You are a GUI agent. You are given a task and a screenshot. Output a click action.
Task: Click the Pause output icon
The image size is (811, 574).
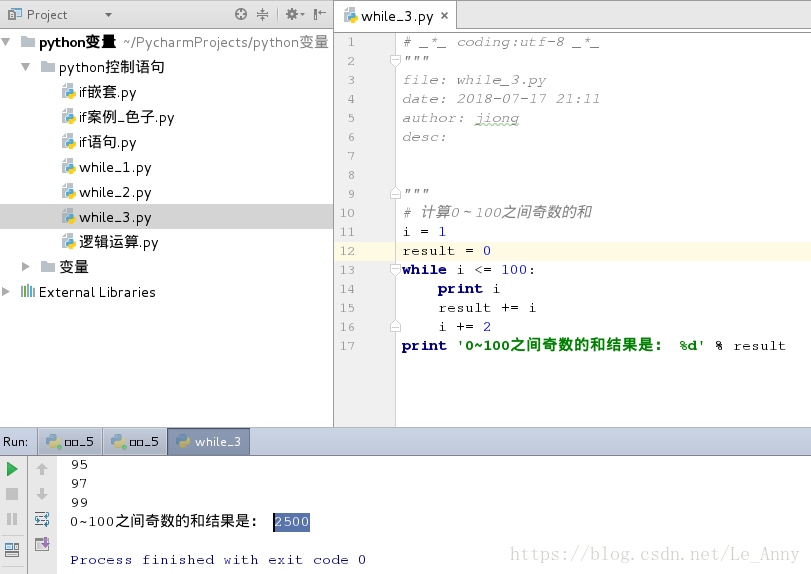(12, 519)
